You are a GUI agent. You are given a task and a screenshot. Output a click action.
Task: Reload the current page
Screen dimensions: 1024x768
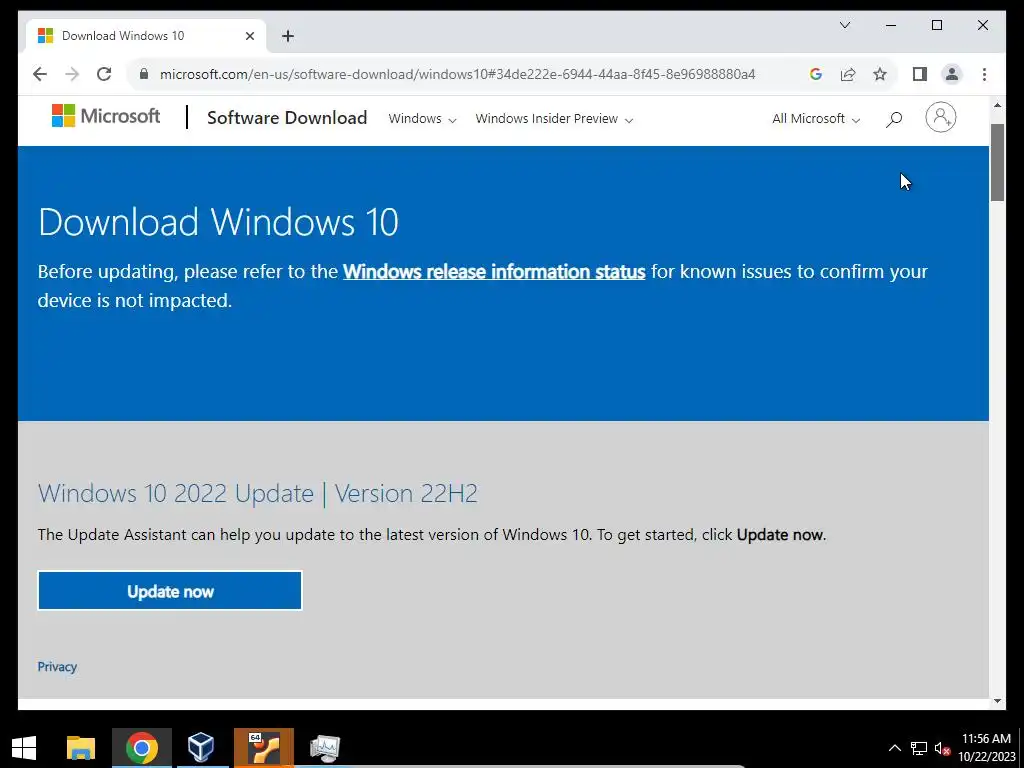click(104, 74)
